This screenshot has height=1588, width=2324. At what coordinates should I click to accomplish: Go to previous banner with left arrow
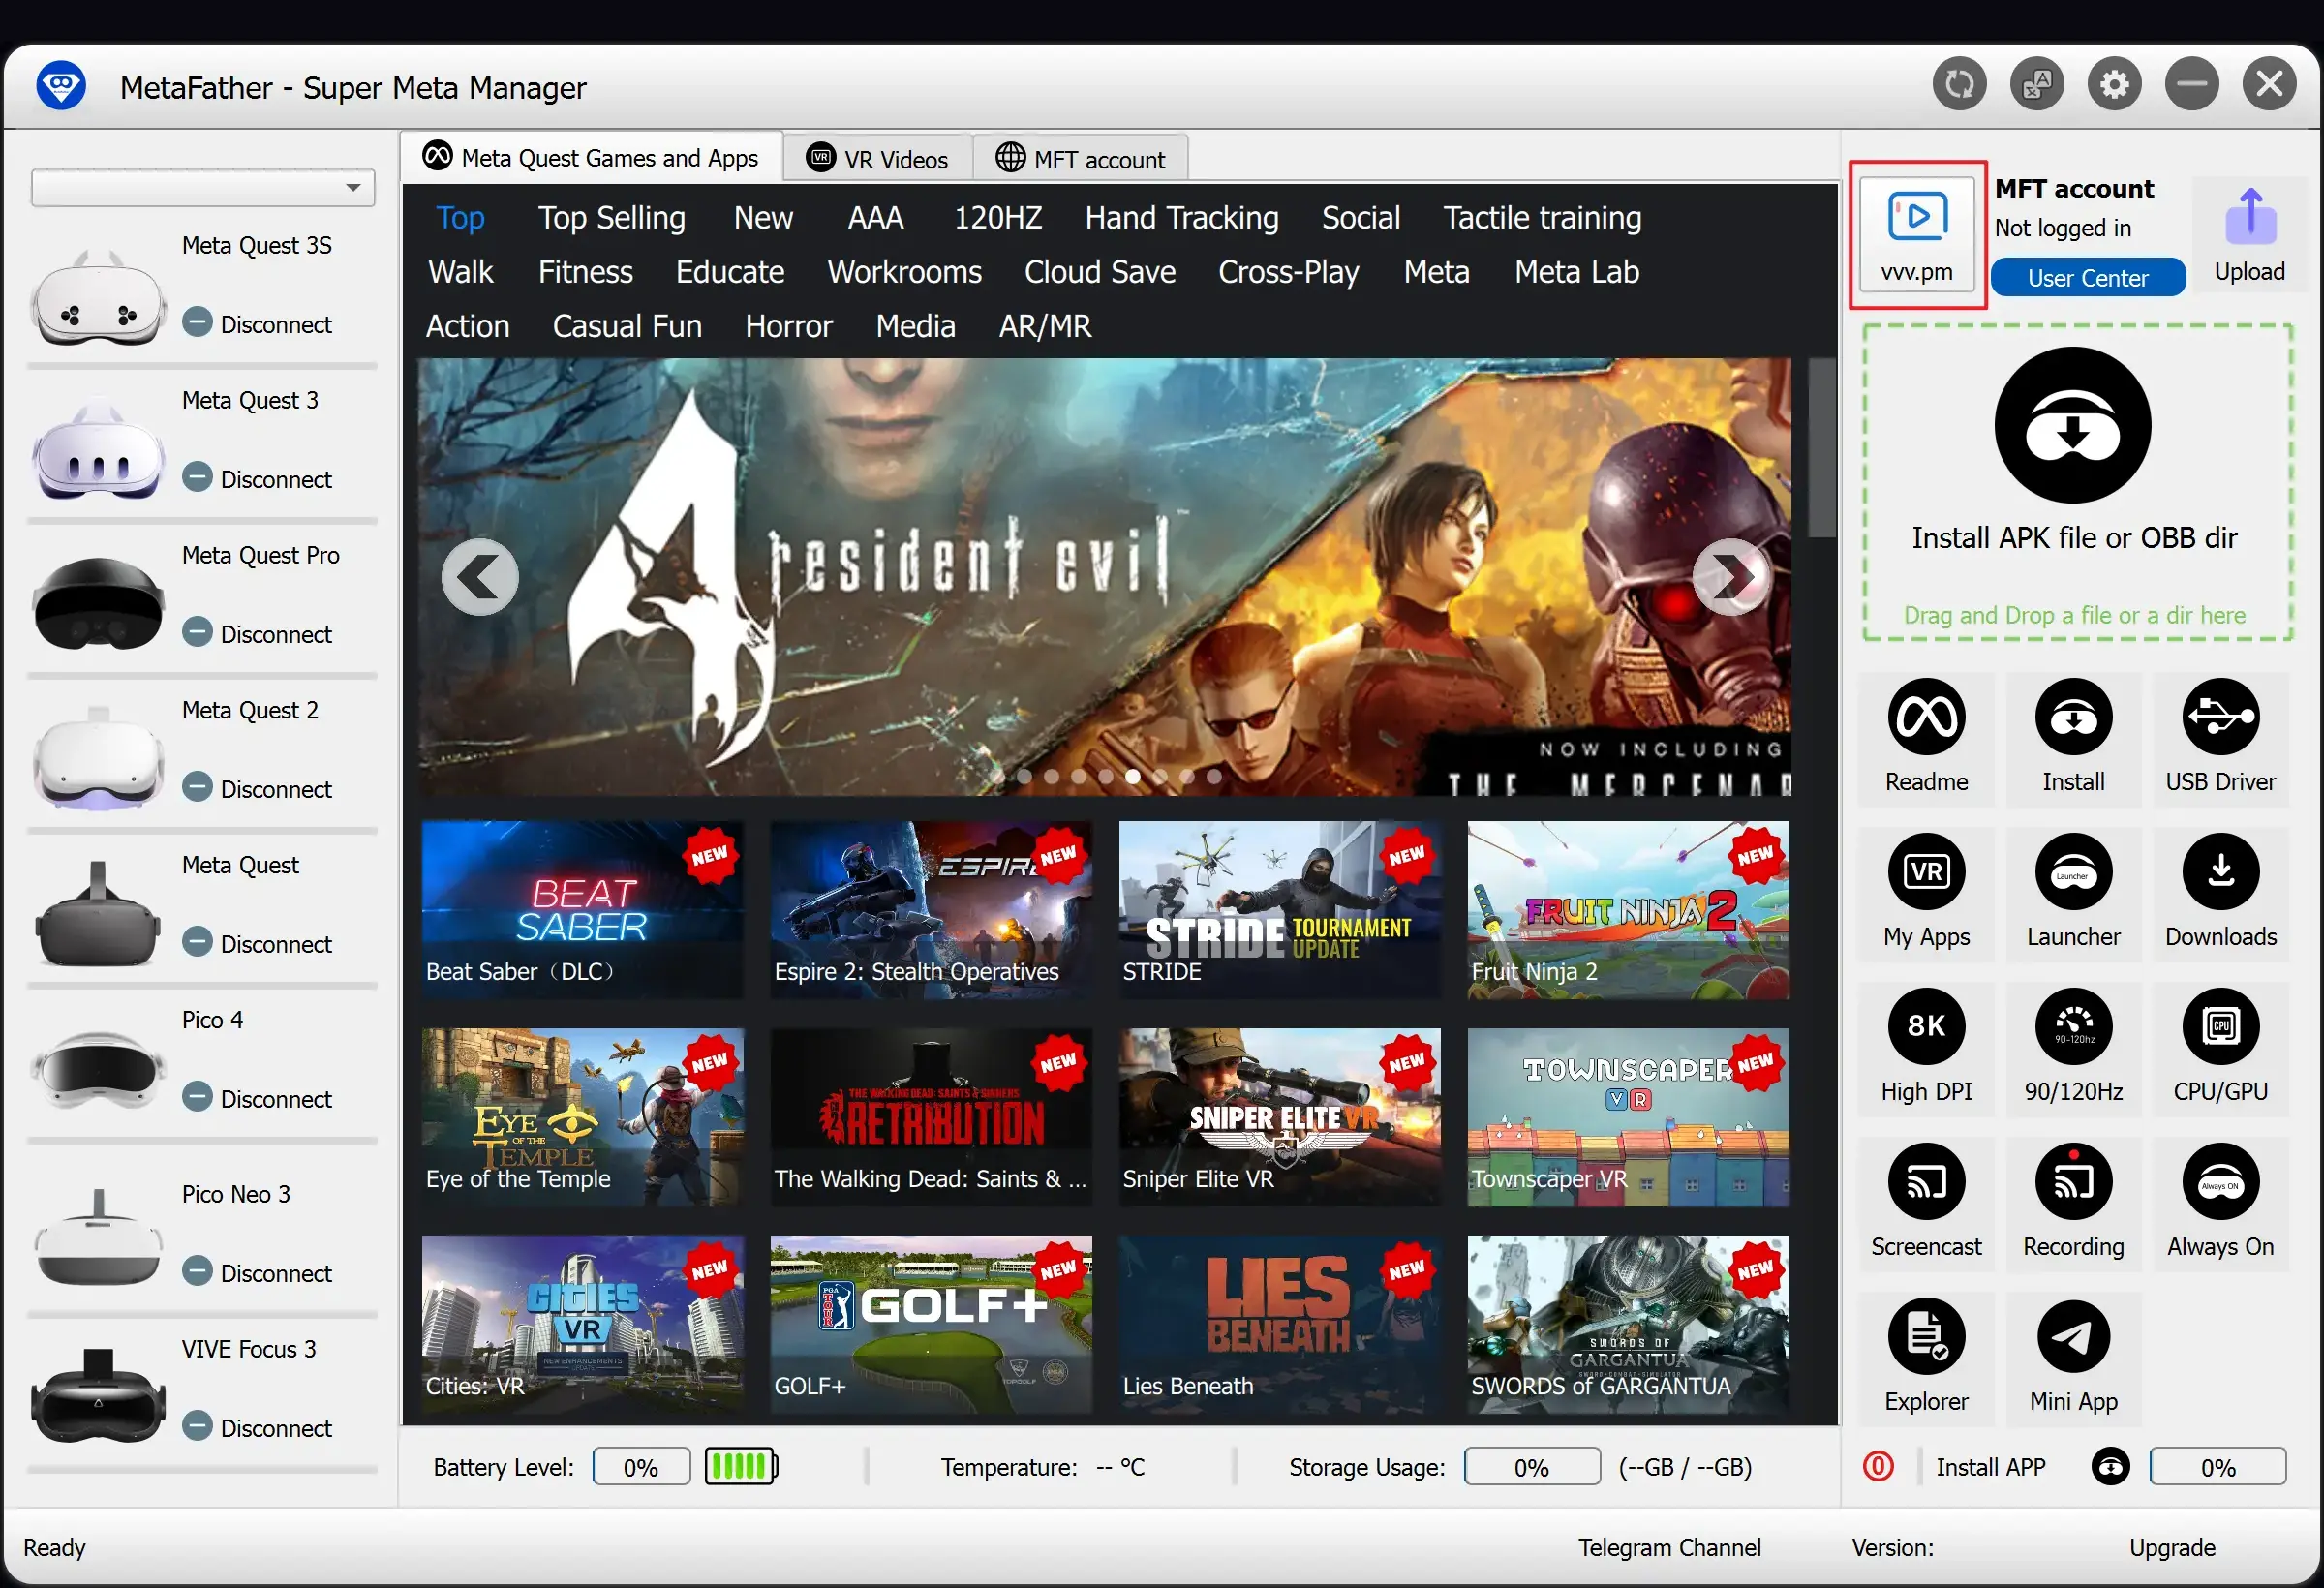point(480,577)
